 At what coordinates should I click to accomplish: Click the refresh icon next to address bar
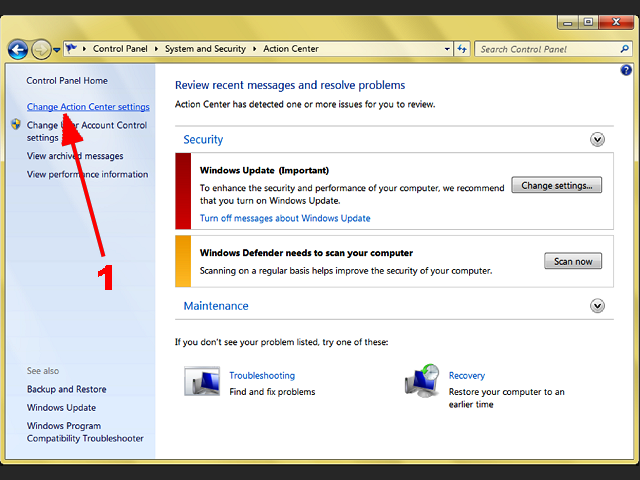coord(462,49)
